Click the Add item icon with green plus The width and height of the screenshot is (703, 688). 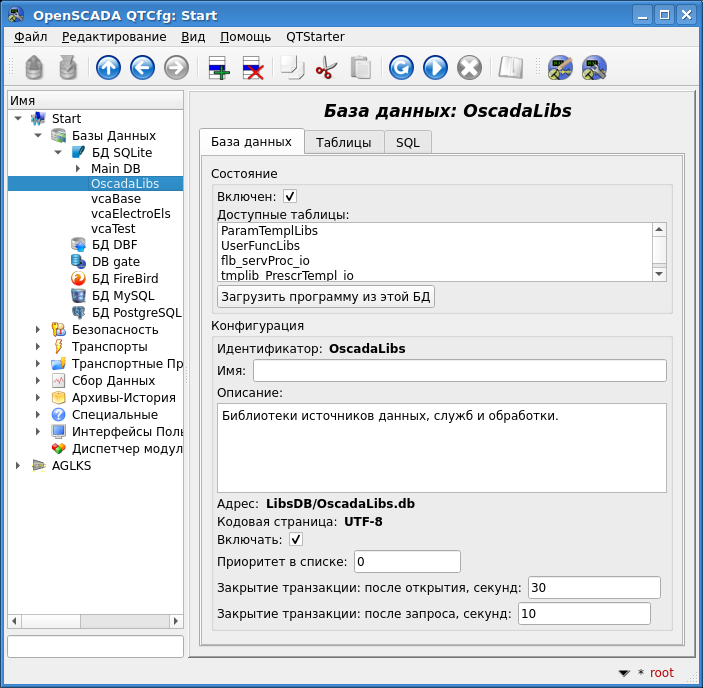click(x=218, y=67)
